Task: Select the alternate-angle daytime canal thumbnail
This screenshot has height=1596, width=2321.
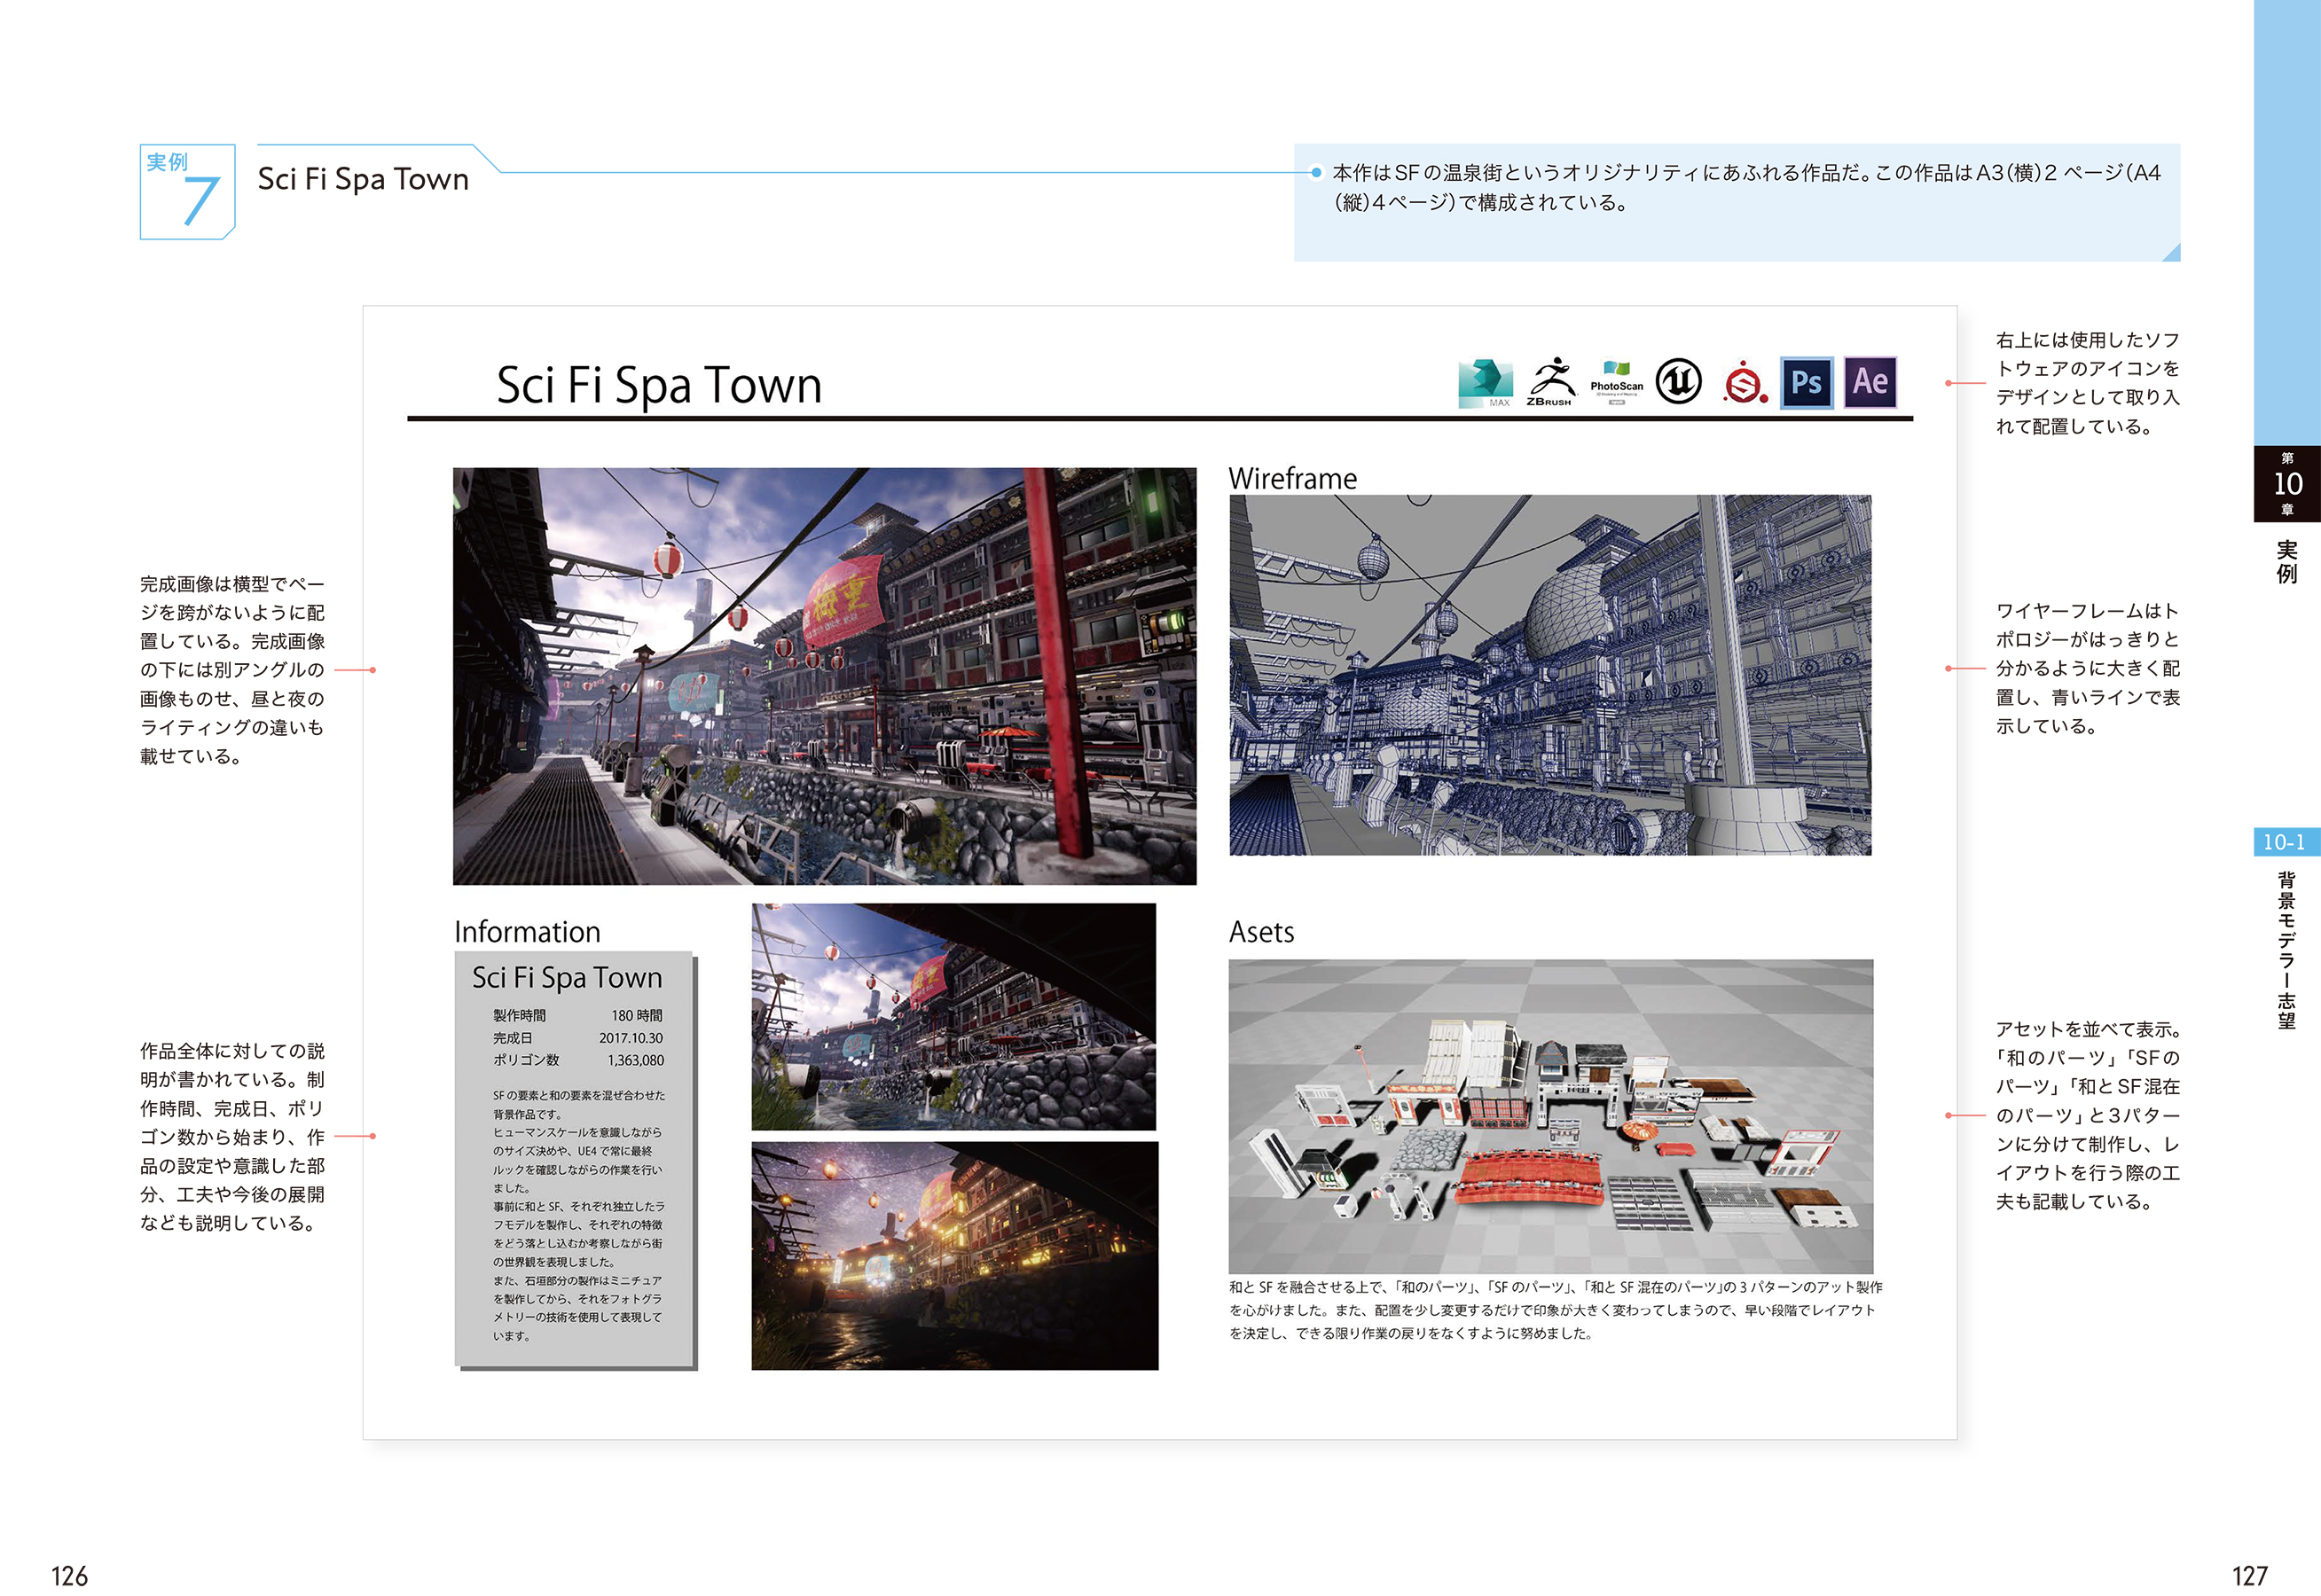Action: coord(953,1016)
